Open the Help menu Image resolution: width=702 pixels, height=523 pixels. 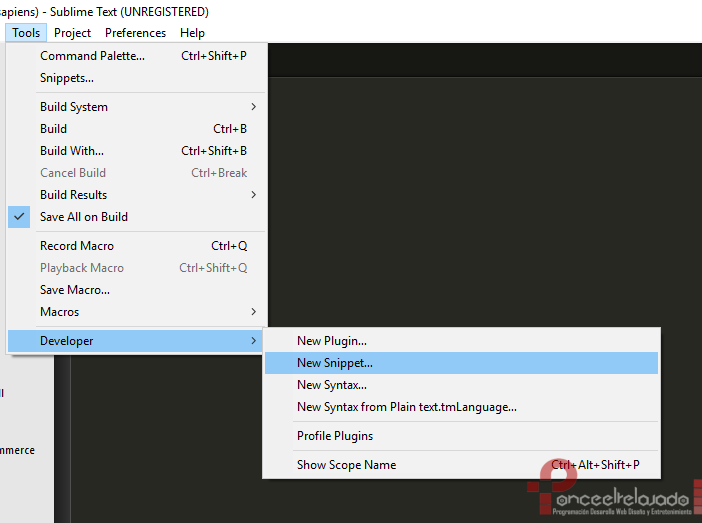coord(192,33)
